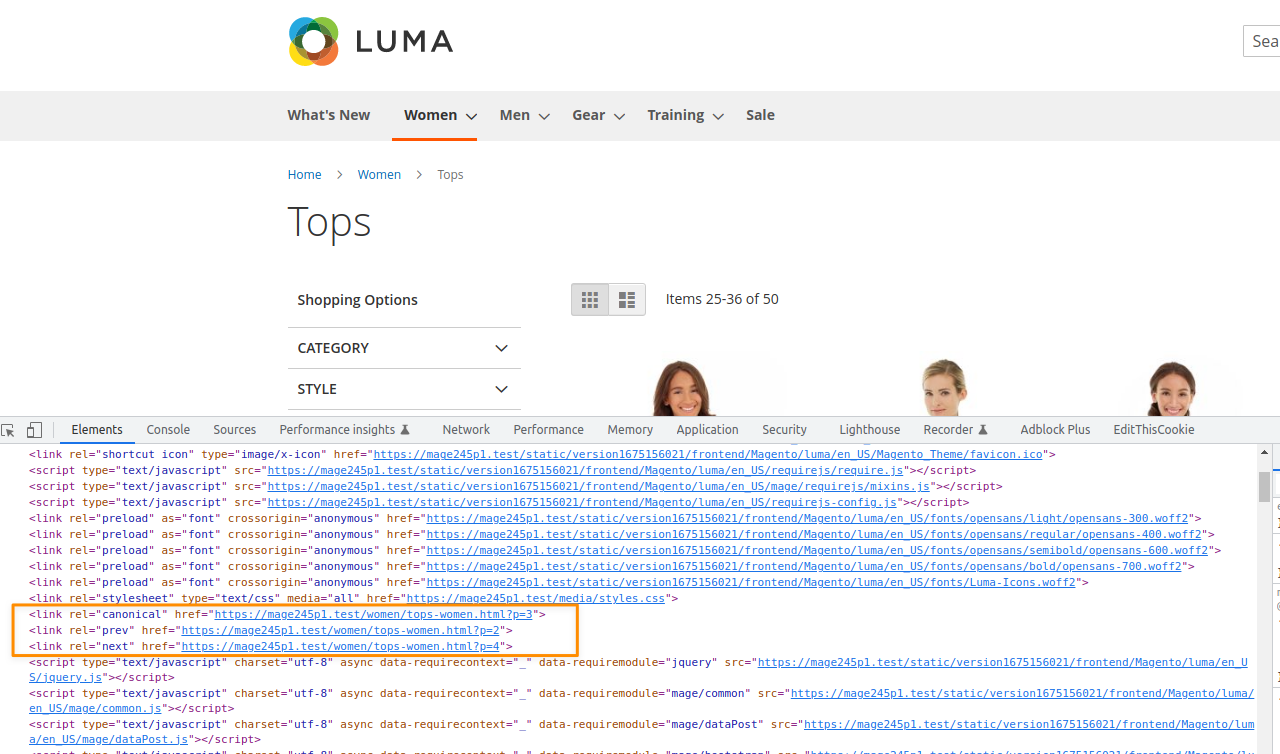Switch to the Network tab

click(466, 430)
